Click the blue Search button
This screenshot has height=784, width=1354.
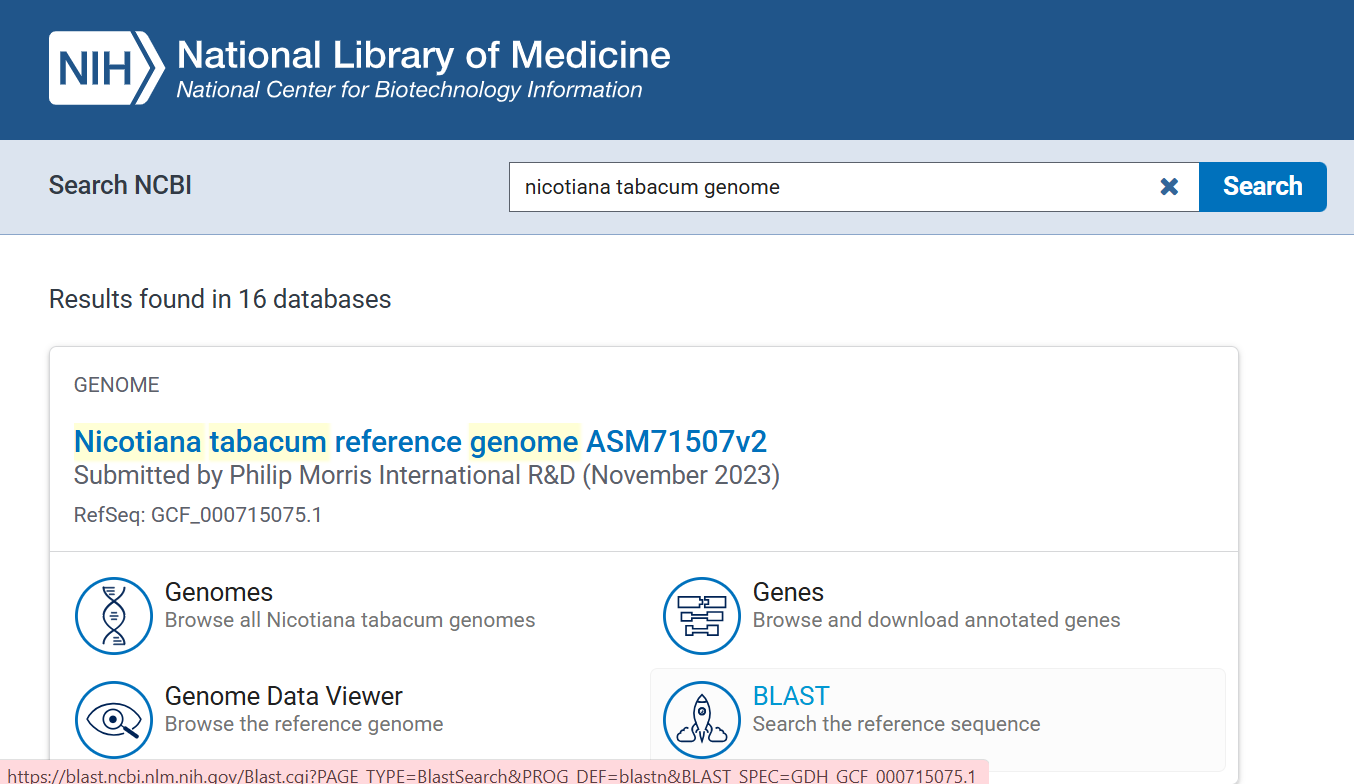[1263, 187]
